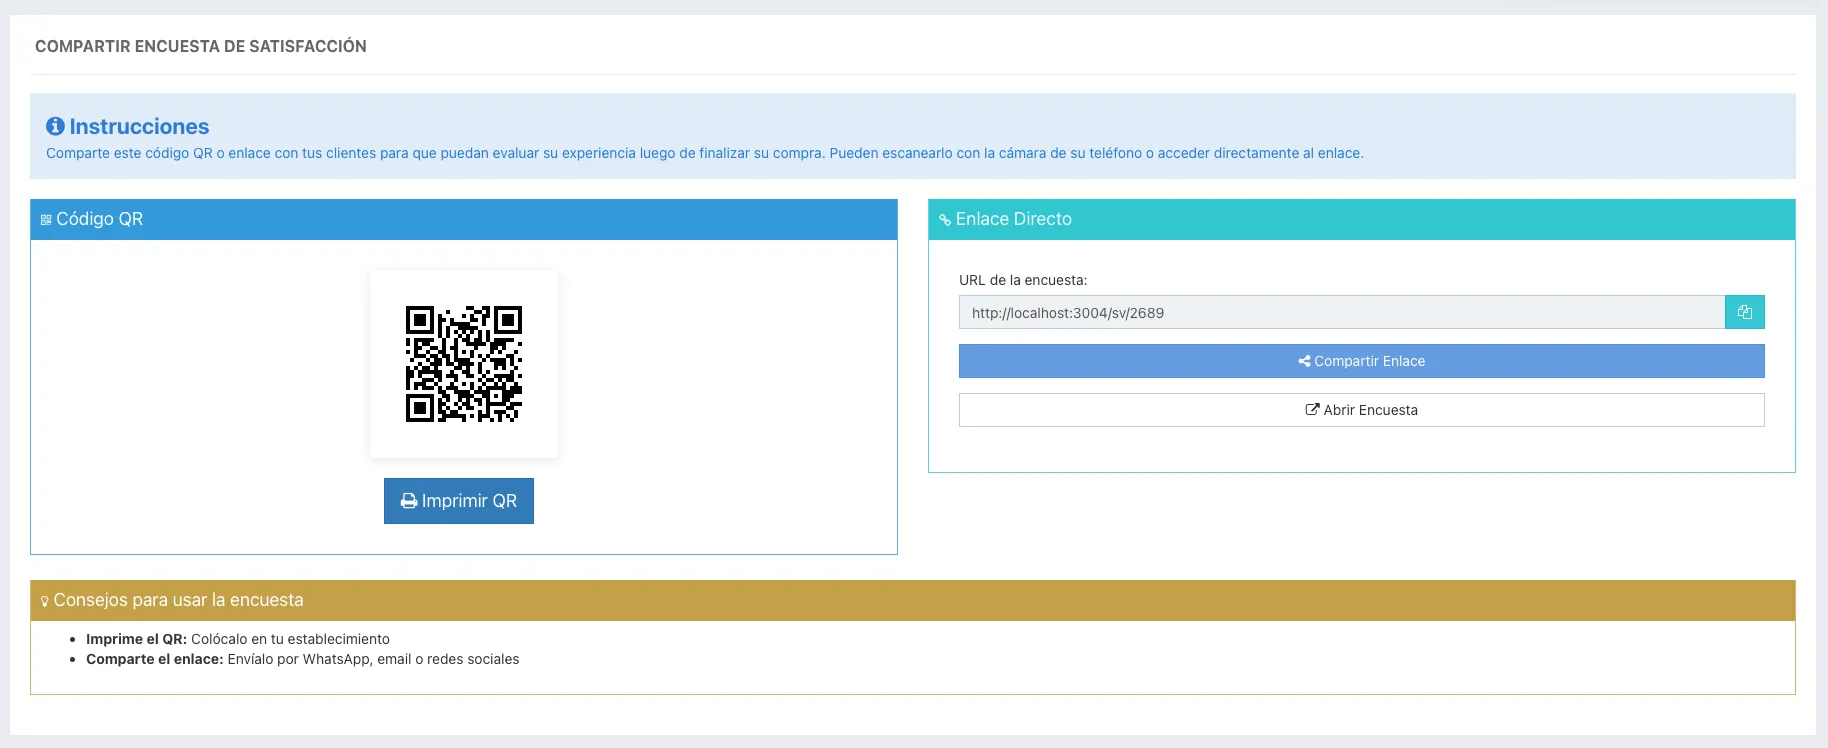Click the printer icon on Imprimir QR
The image size is (1828, 748).
(409, 501)
